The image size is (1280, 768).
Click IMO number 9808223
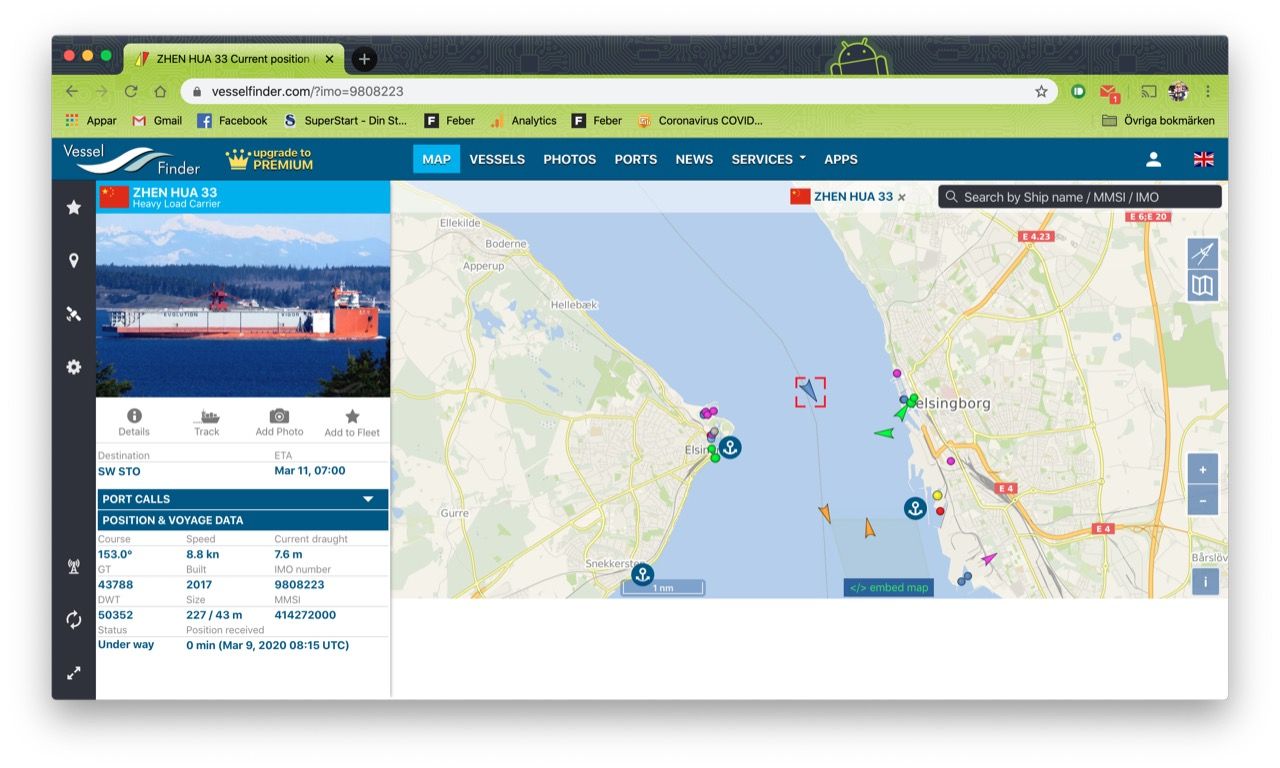pos(300,584)
